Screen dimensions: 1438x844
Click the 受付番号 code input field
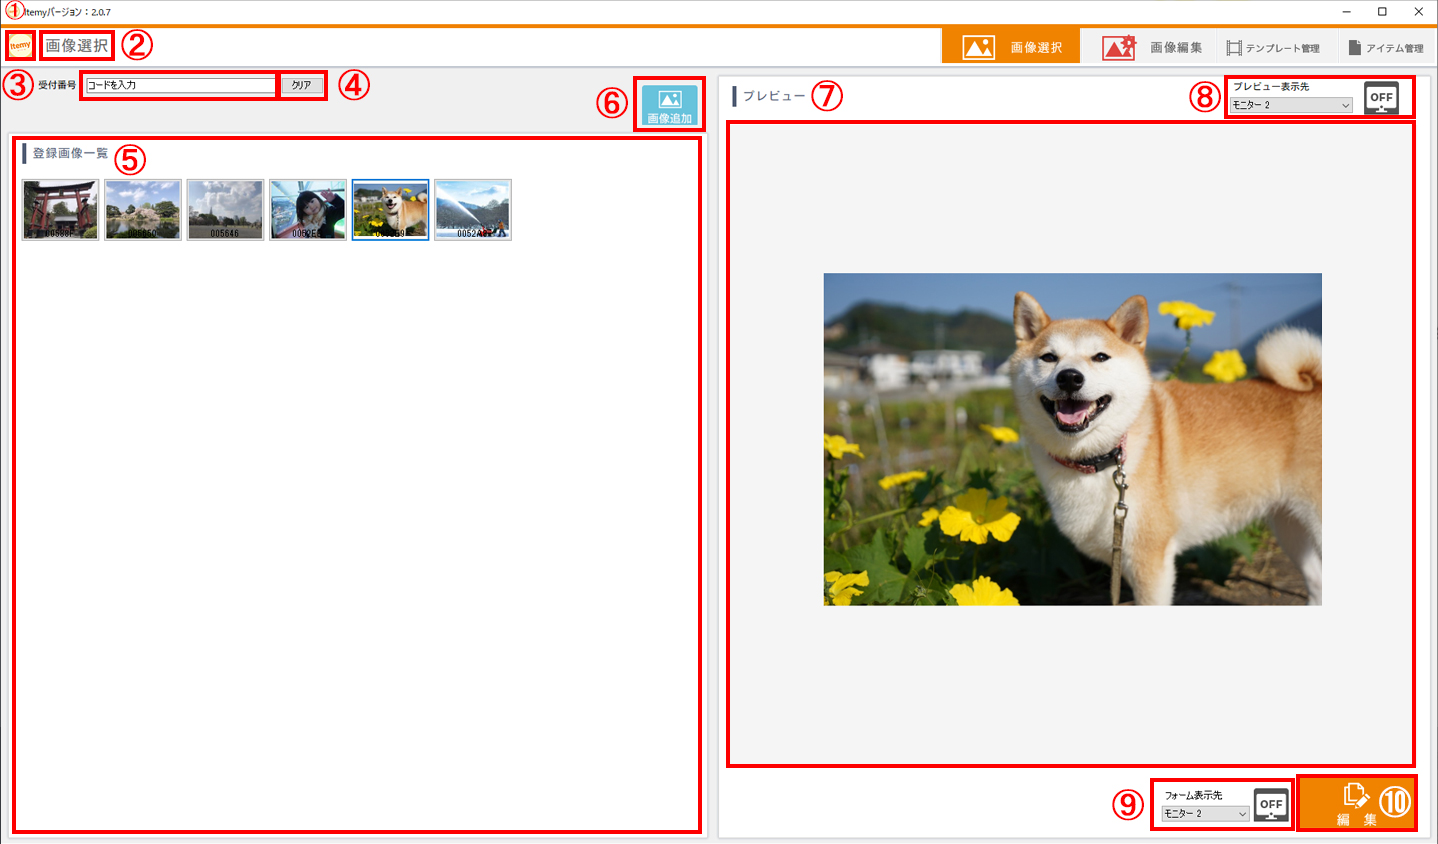(x=180, y=85)
